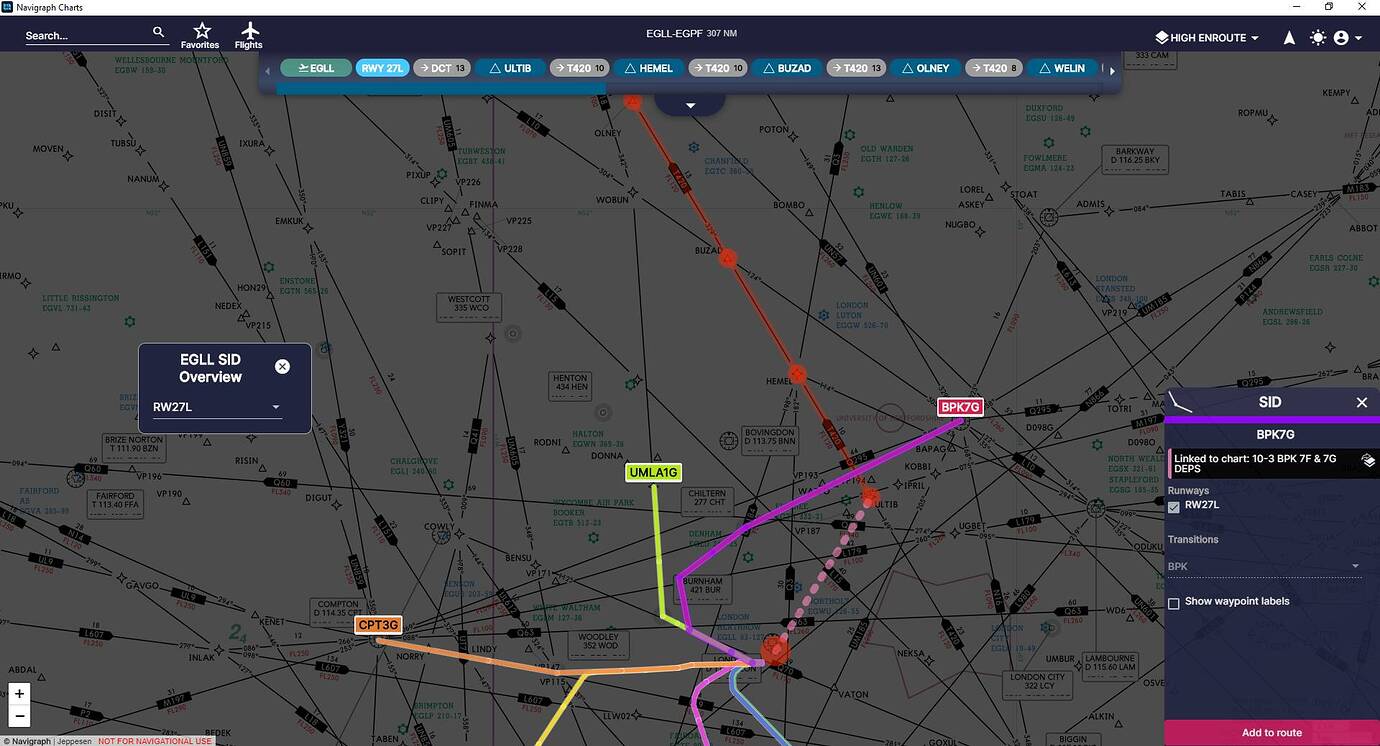Click the search magnifier icon
Image resolution: width=1380 pixels, height=746 pixels.
coord(158,31)
